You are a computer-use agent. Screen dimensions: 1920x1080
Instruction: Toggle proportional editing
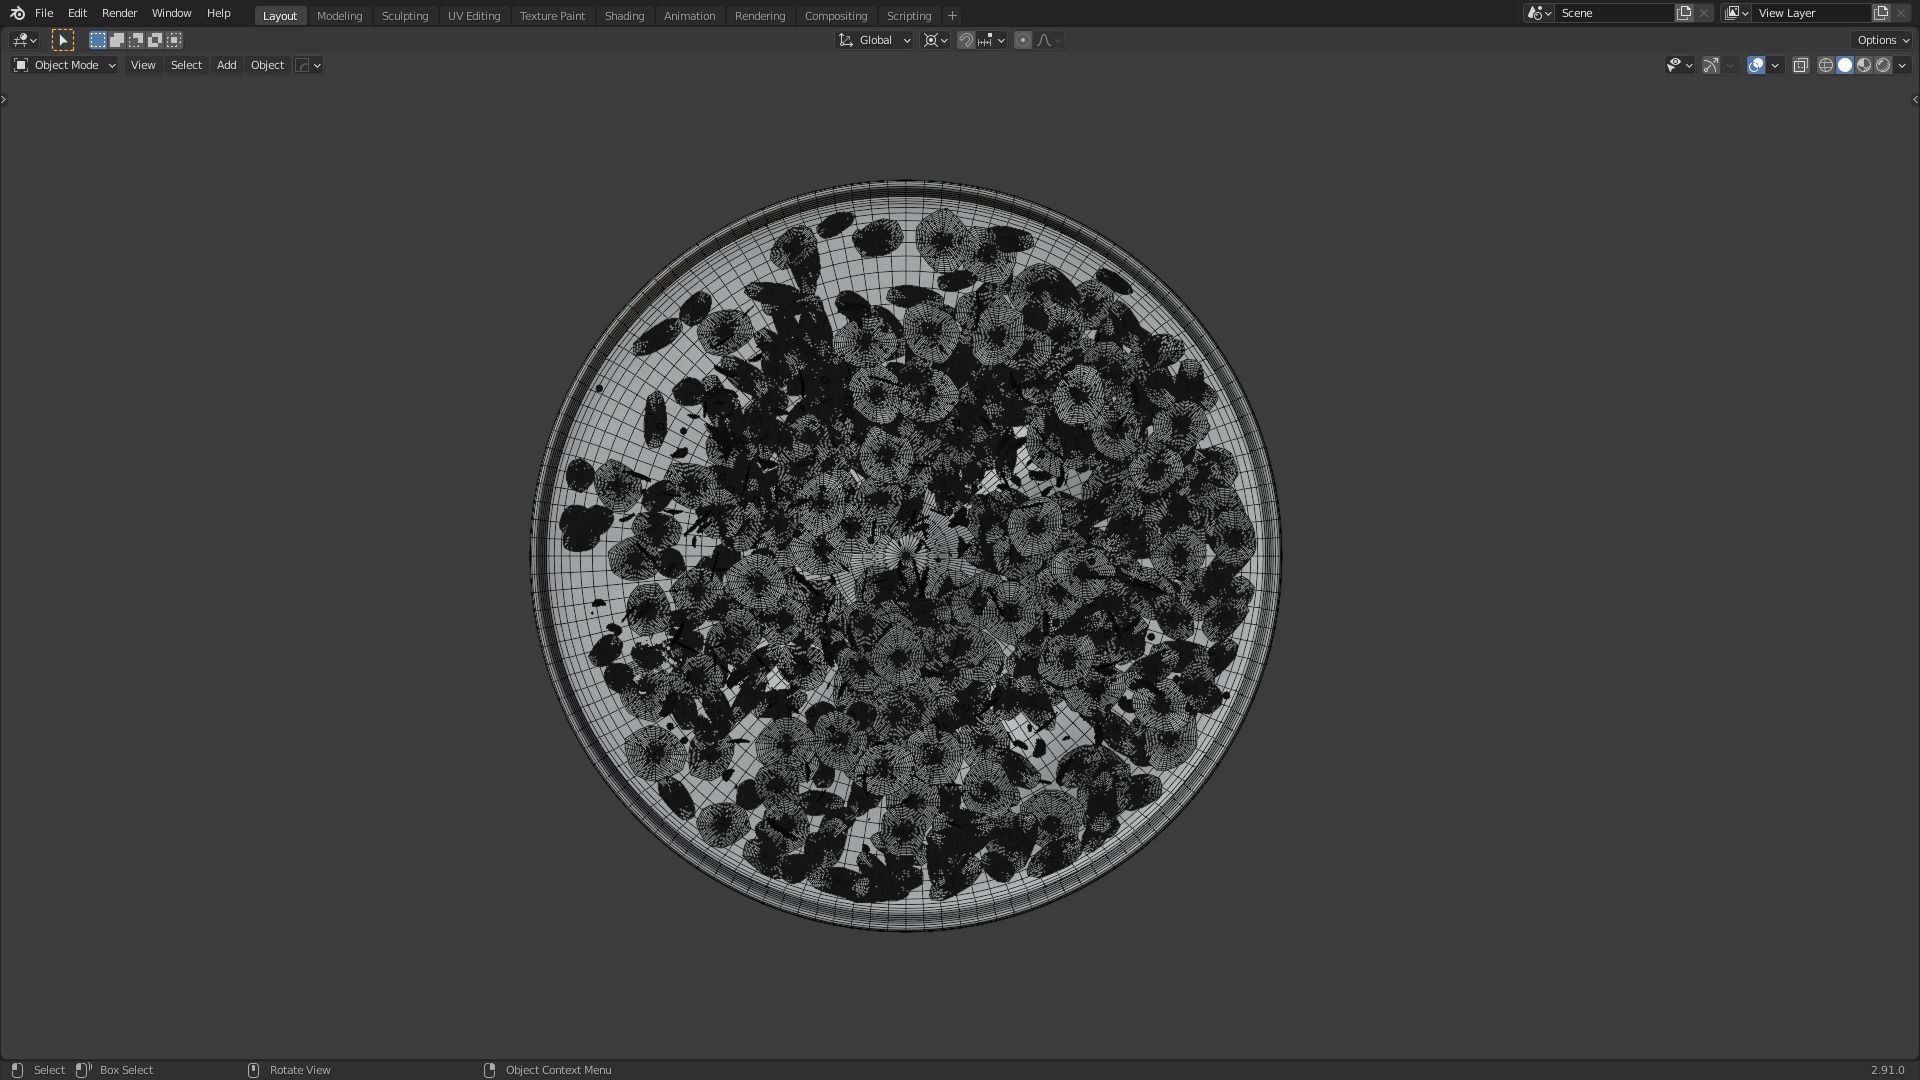coord(1022,40)
